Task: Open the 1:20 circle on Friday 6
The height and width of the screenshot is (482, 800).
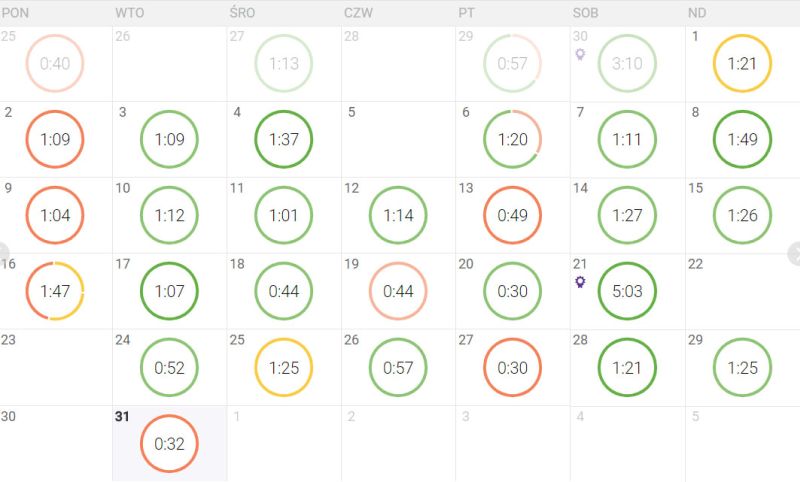Action: point(512,139)
